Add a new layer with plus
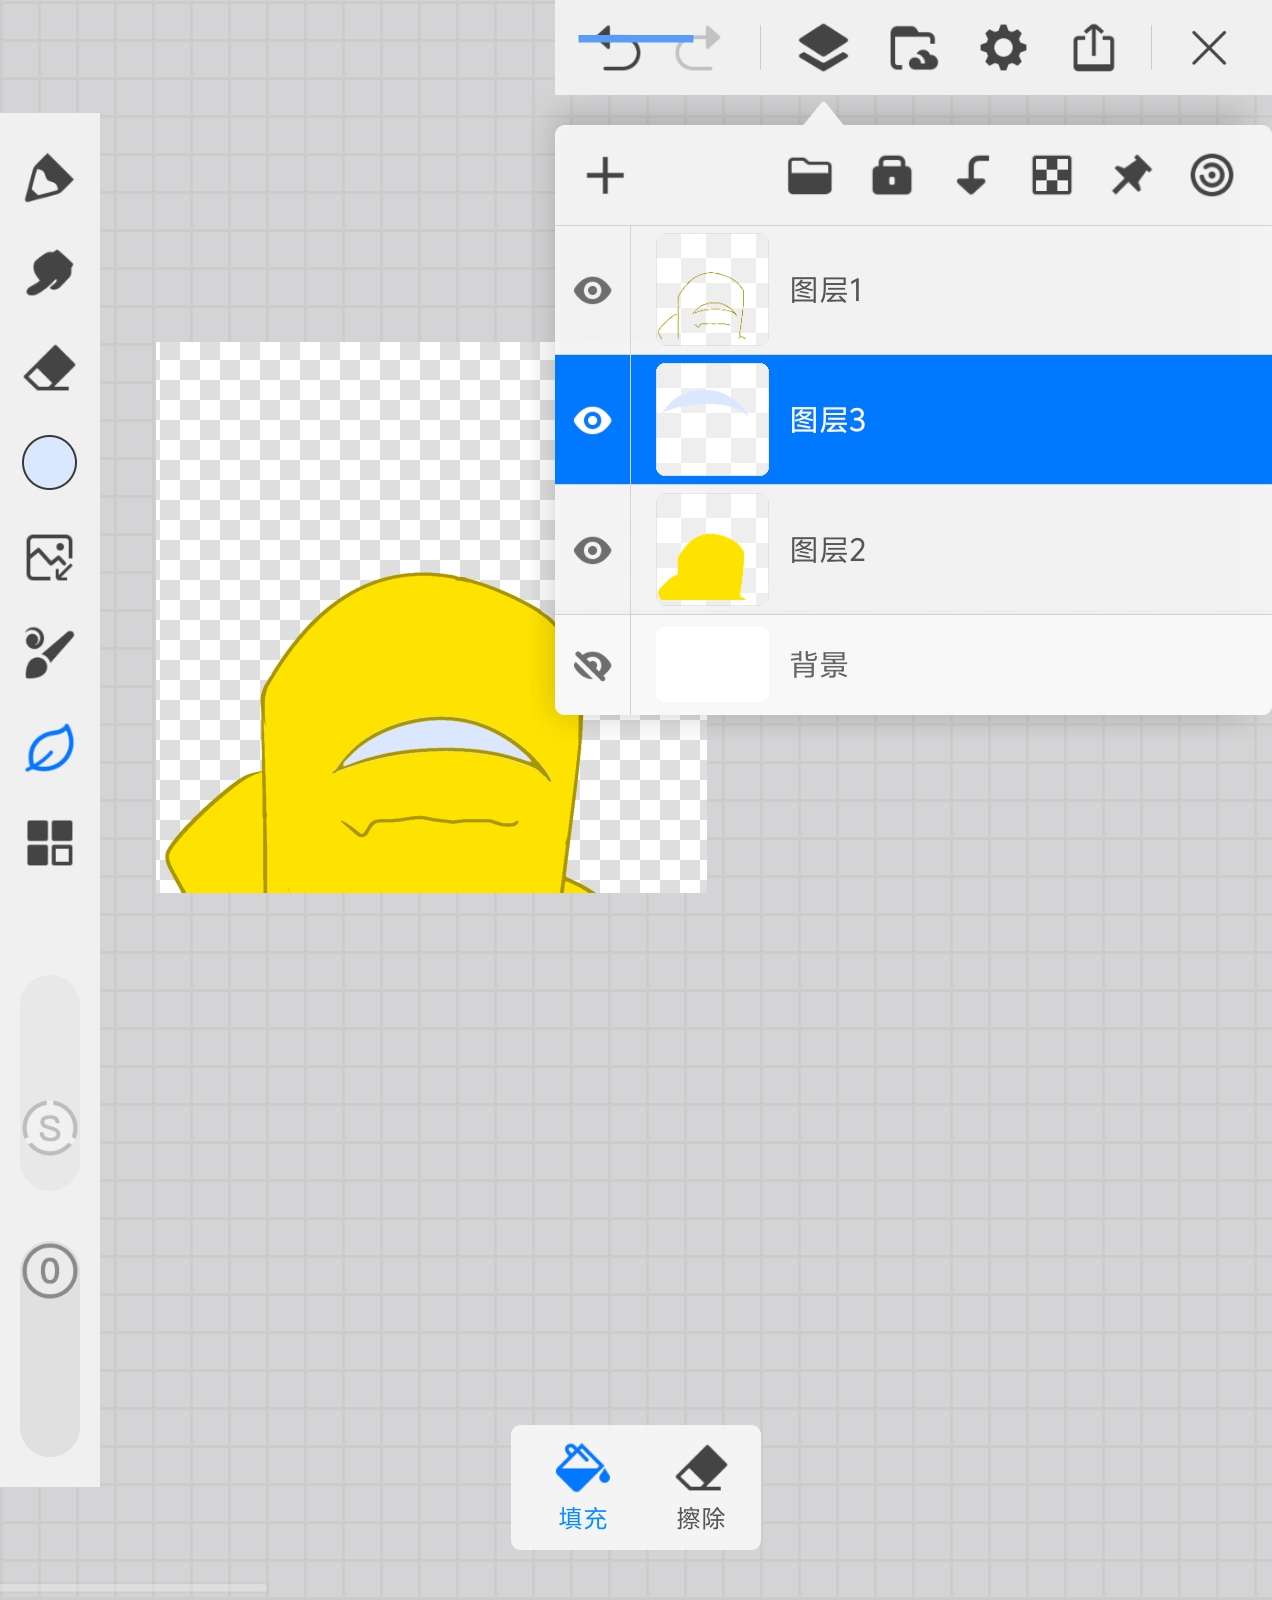1272x1600 pixels. coord(605,176)
